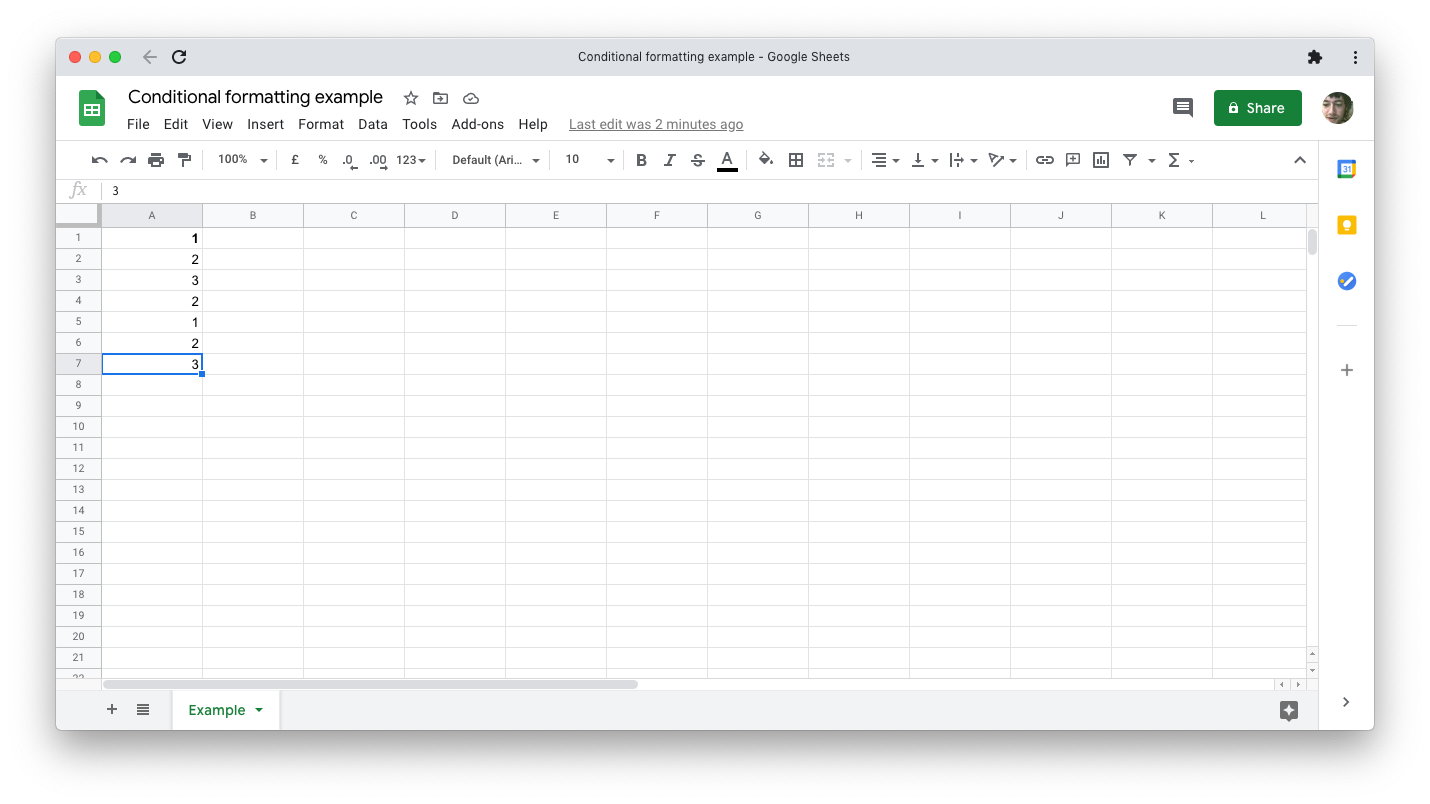Select column A header
The image size is (1430, 804).
coord(152,215)
